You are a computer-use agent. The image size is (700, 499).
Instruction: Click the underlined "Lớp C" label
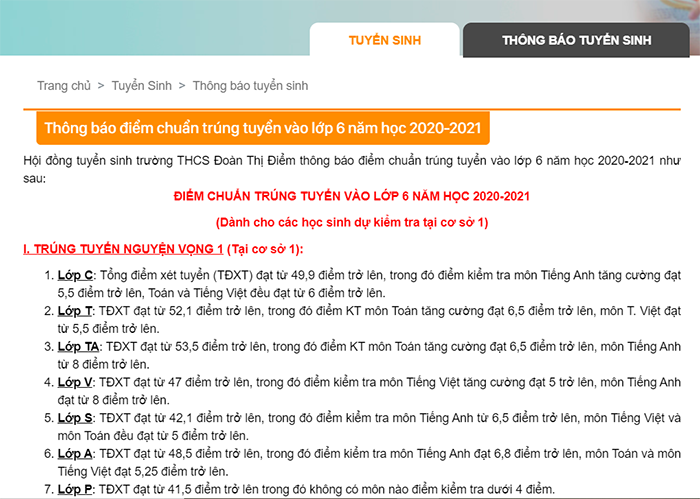coord(75,275)
